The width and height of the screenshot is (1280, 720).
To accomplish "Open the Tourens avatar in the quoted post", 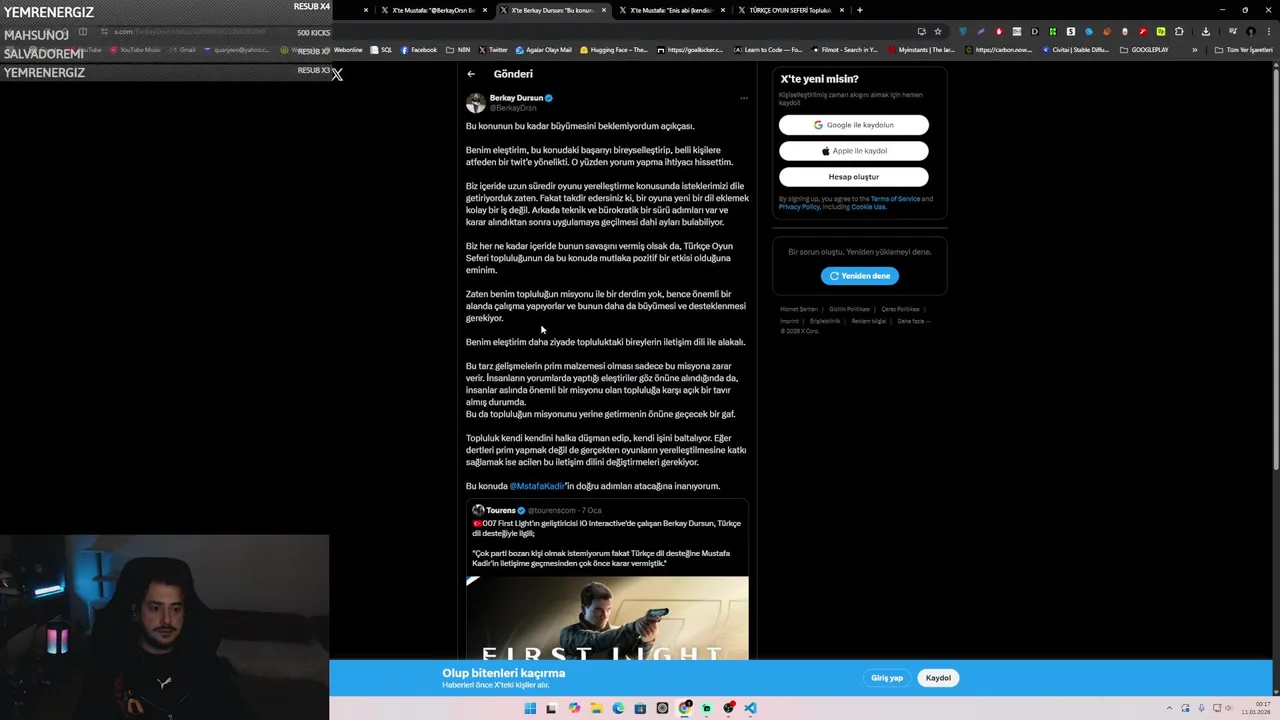I will point(478,510).
